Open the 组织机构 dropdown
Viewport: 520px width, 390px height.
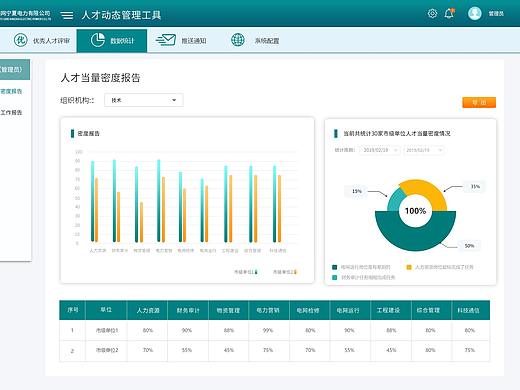144,100
